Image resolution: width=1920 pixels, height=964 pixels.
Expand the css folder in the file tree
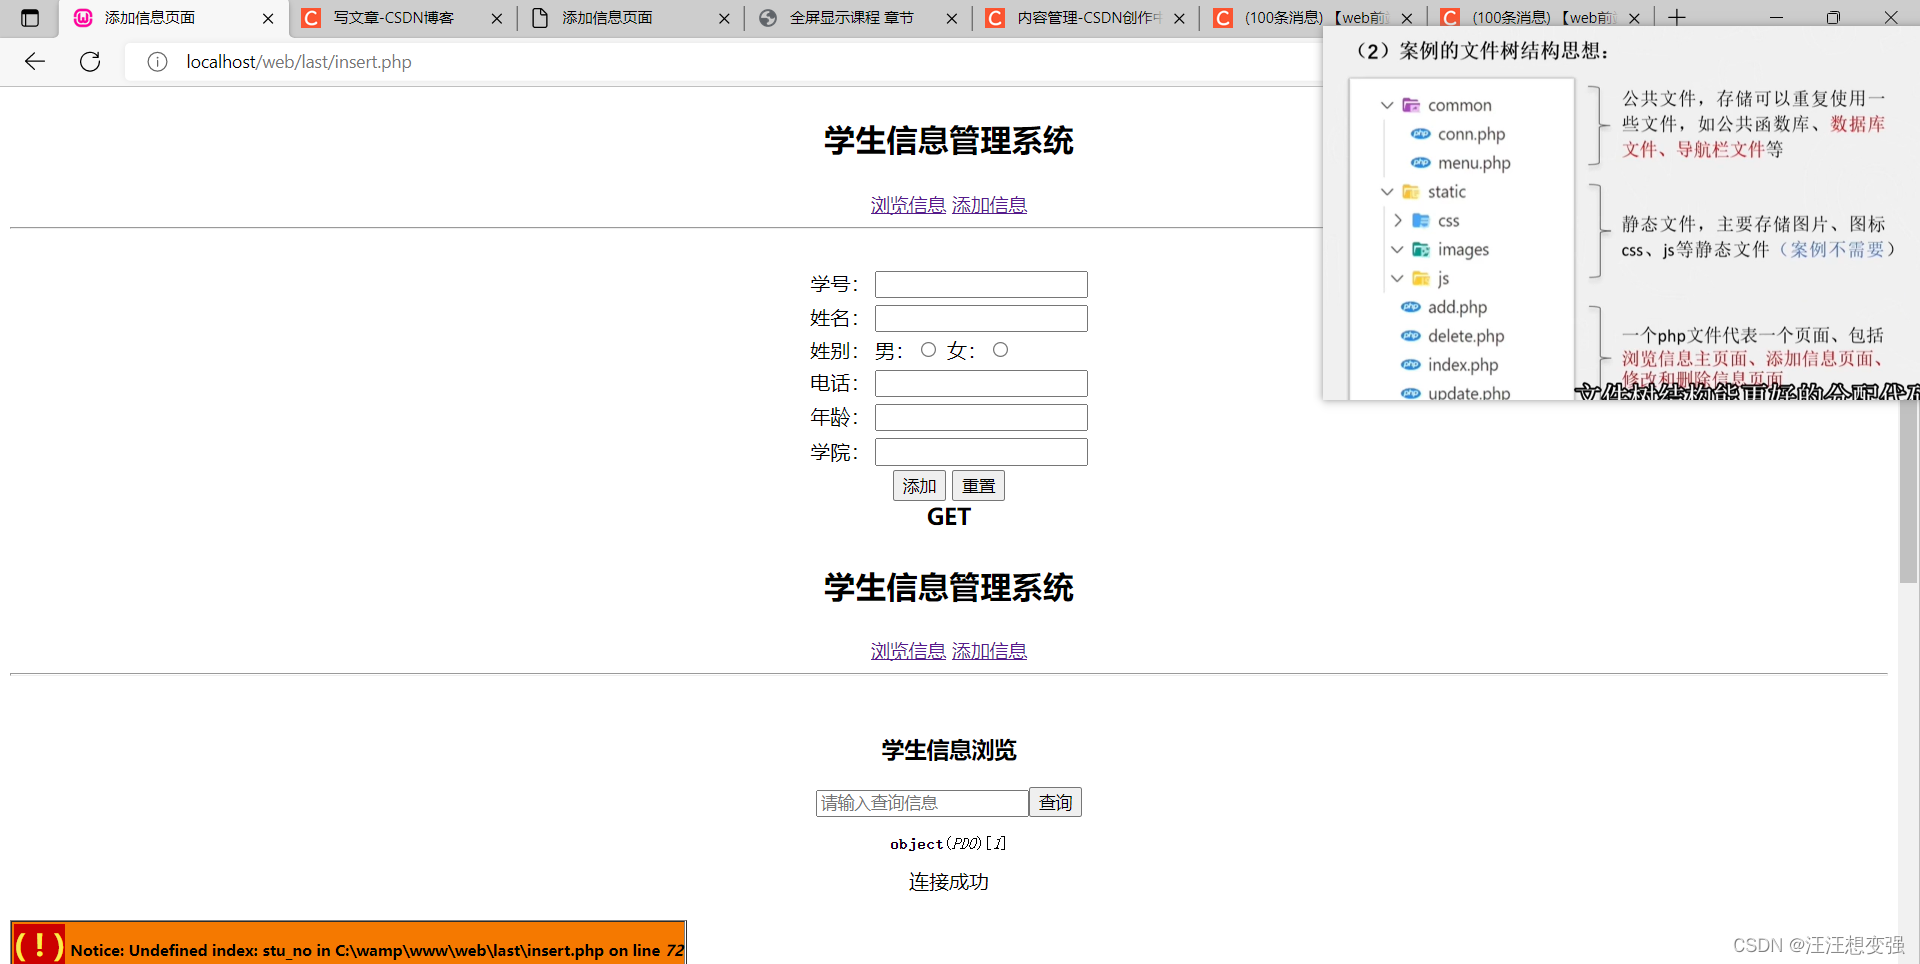(x=1398, y=220)
